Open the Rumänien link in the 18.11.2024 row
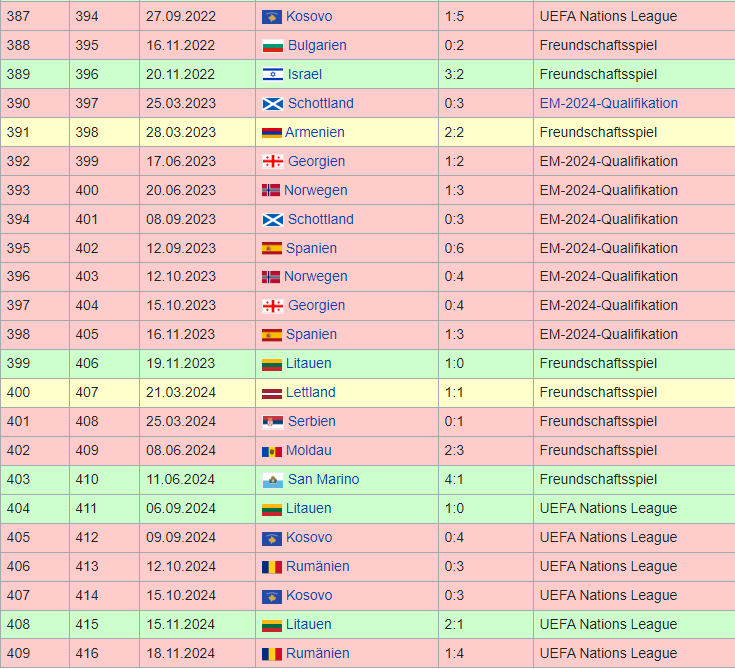 317,654
